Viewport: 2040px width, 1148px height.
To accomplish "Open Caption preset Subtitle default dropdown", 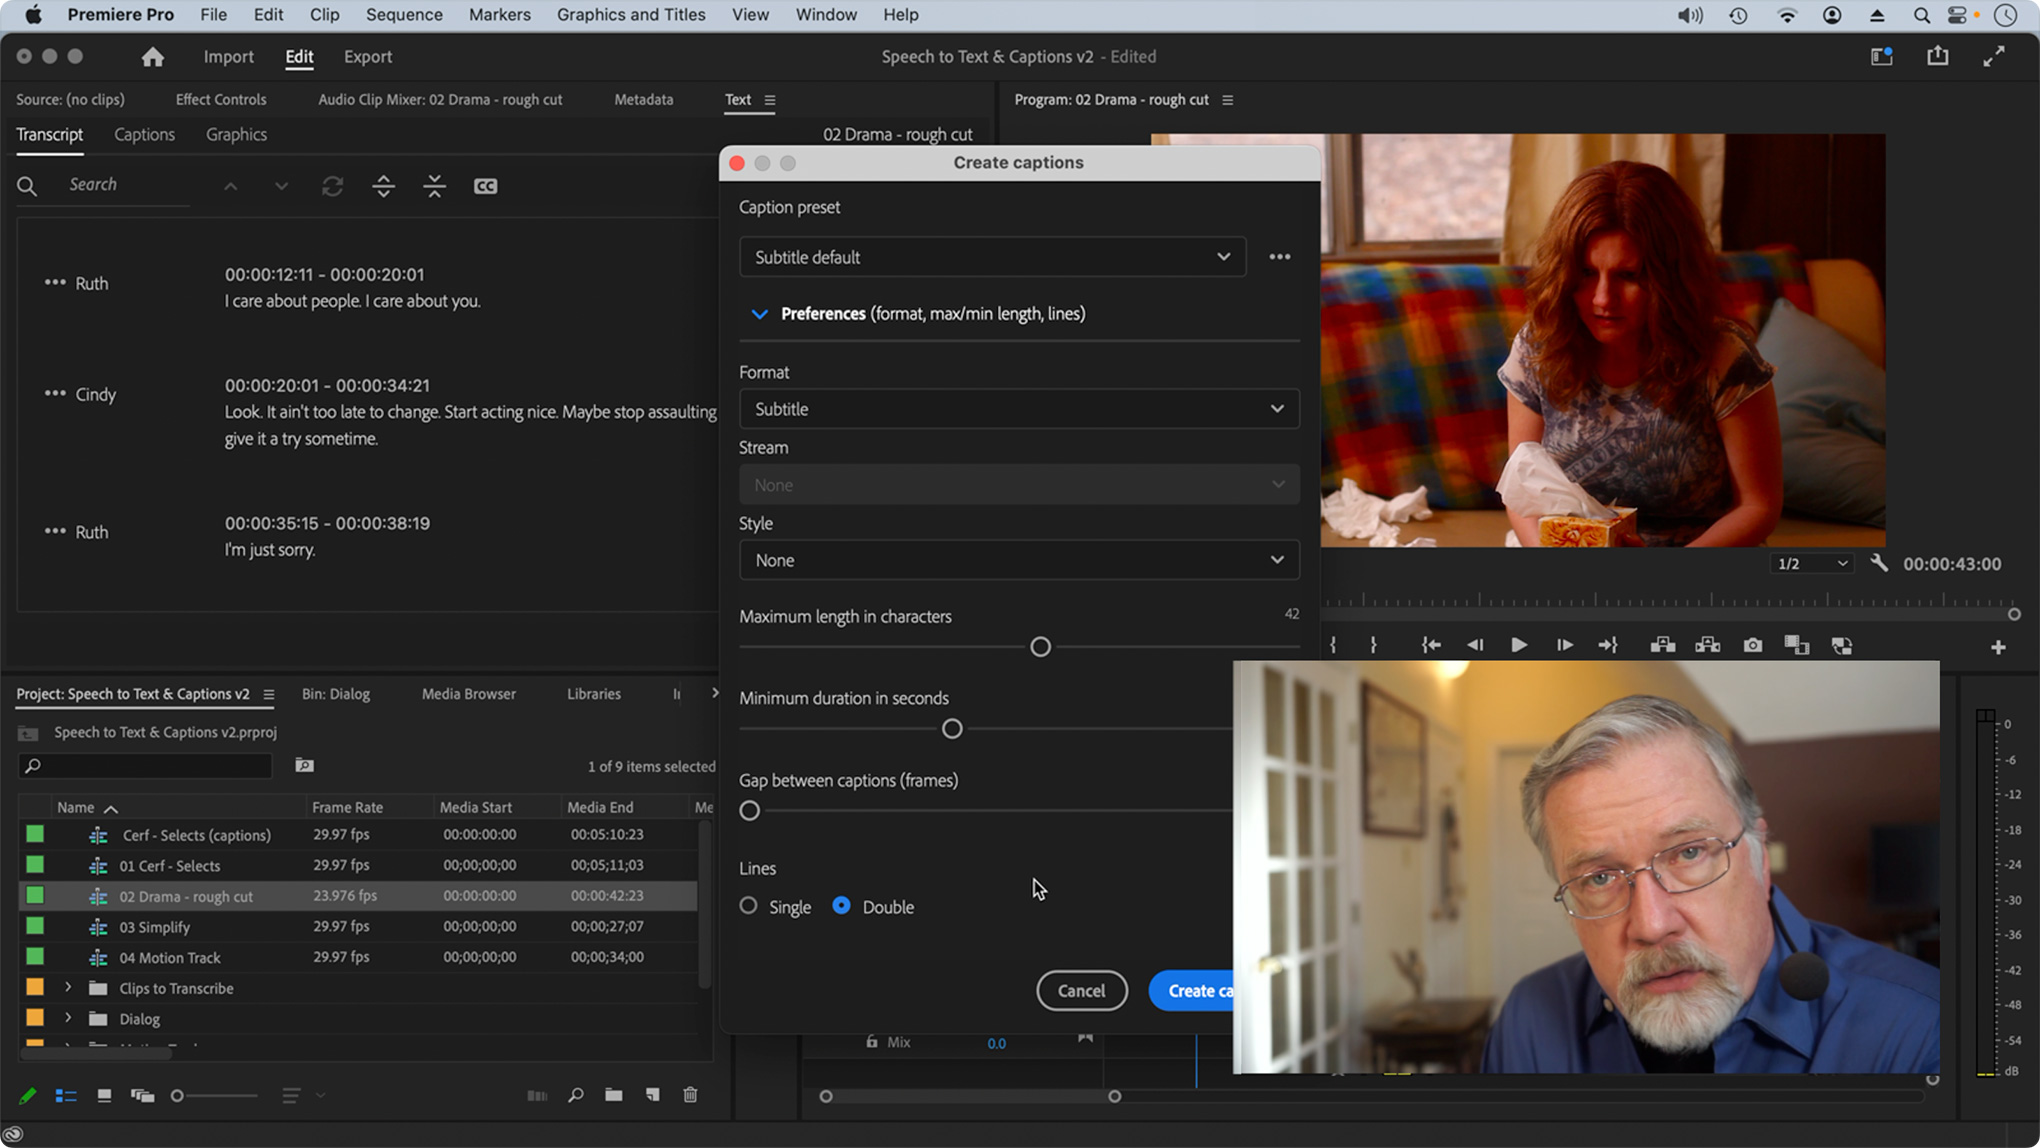I will [992, 257].
